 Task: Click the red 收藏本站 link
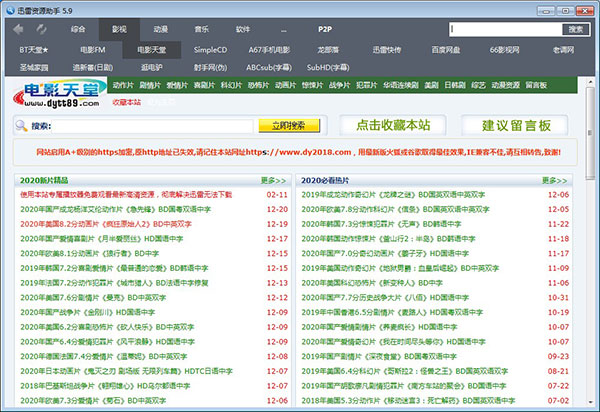pos(127,102)
